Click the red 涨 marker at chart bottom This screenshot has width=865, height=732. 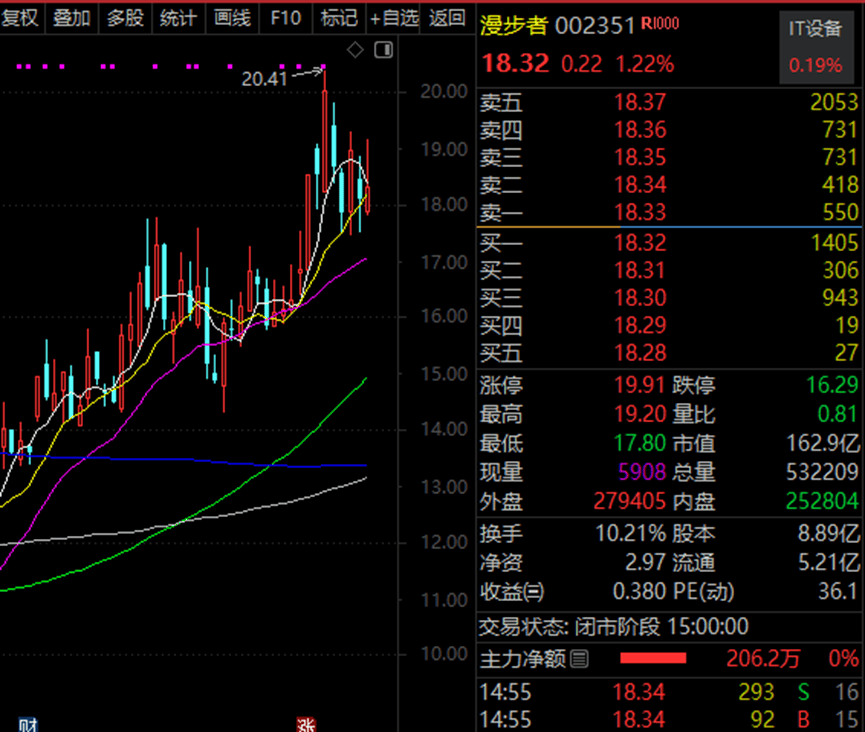click(x=306, y=725)
